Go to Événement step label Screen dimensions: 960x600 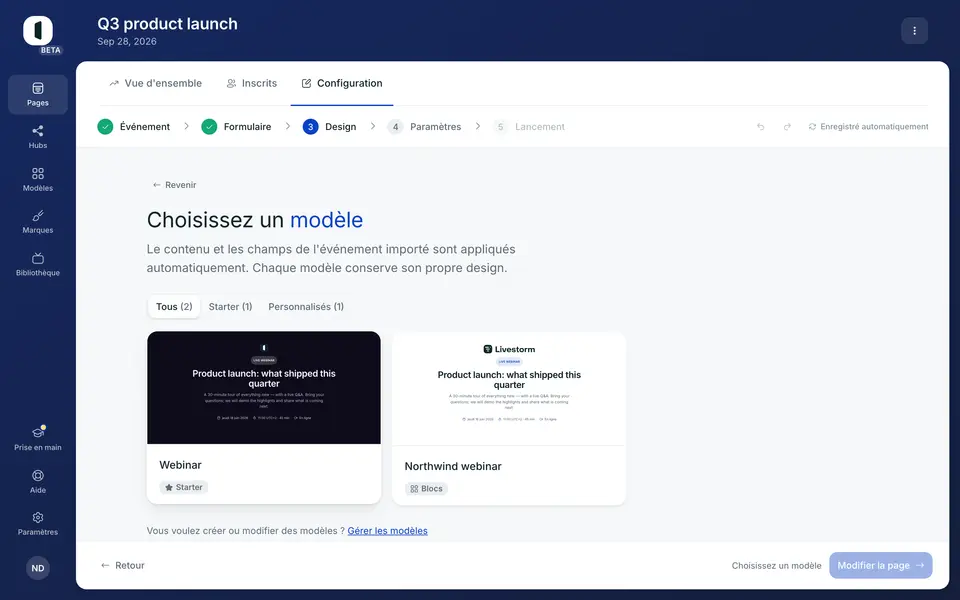145,127
